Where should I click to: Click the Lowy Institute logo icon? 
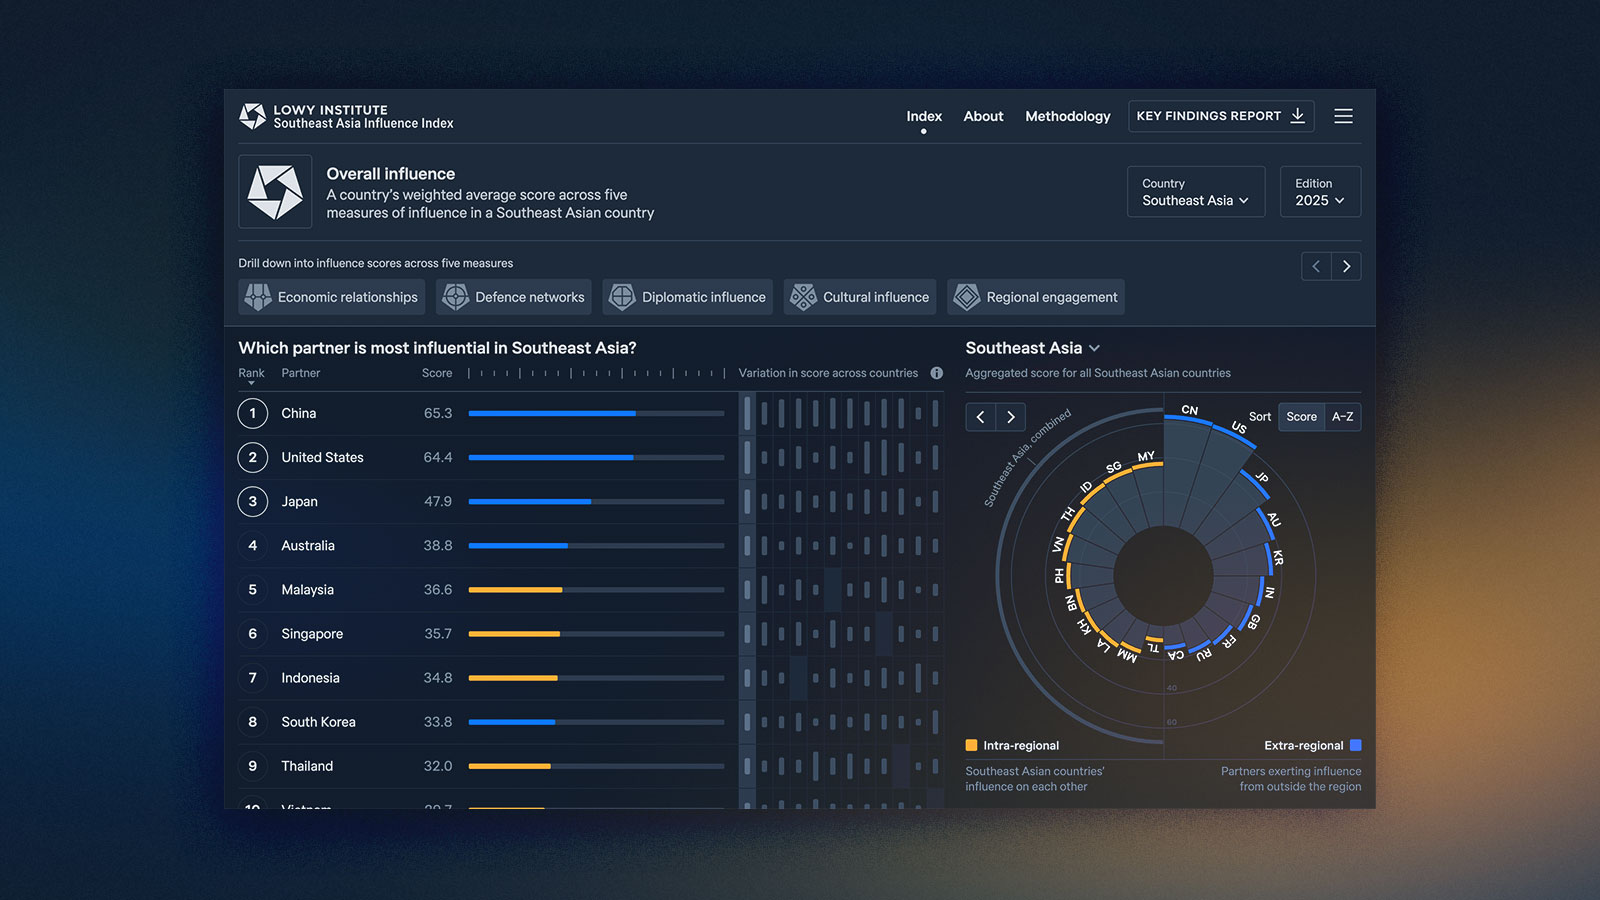252,116
